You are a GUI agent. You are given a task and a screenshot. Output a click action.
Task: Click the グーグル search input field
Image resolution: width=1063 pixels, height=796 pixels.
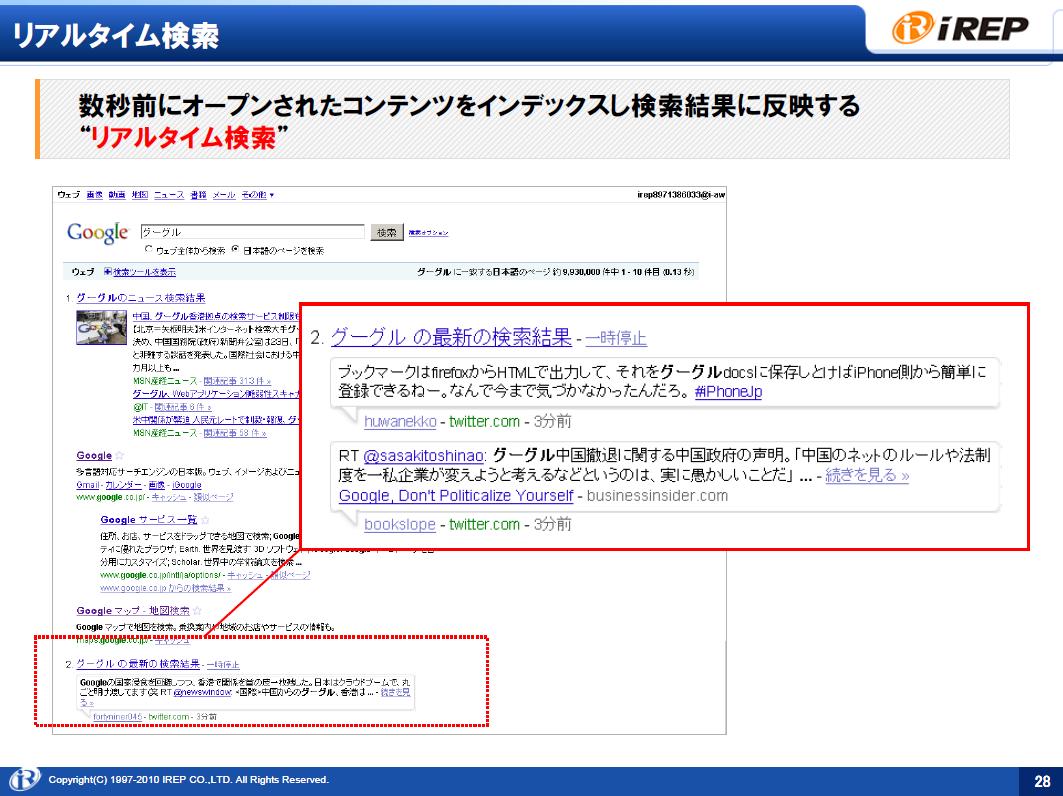[252, 232]
